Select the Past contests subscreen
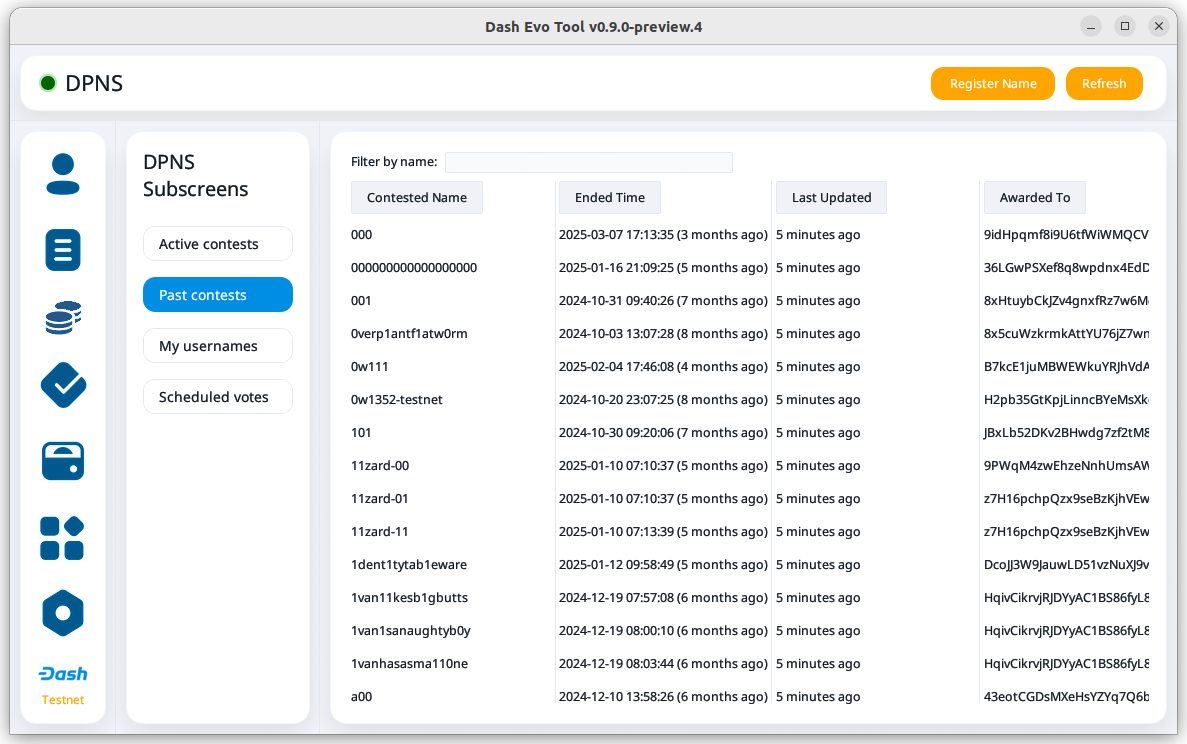Screen dimensions: 1187x744 pos(218,295)
